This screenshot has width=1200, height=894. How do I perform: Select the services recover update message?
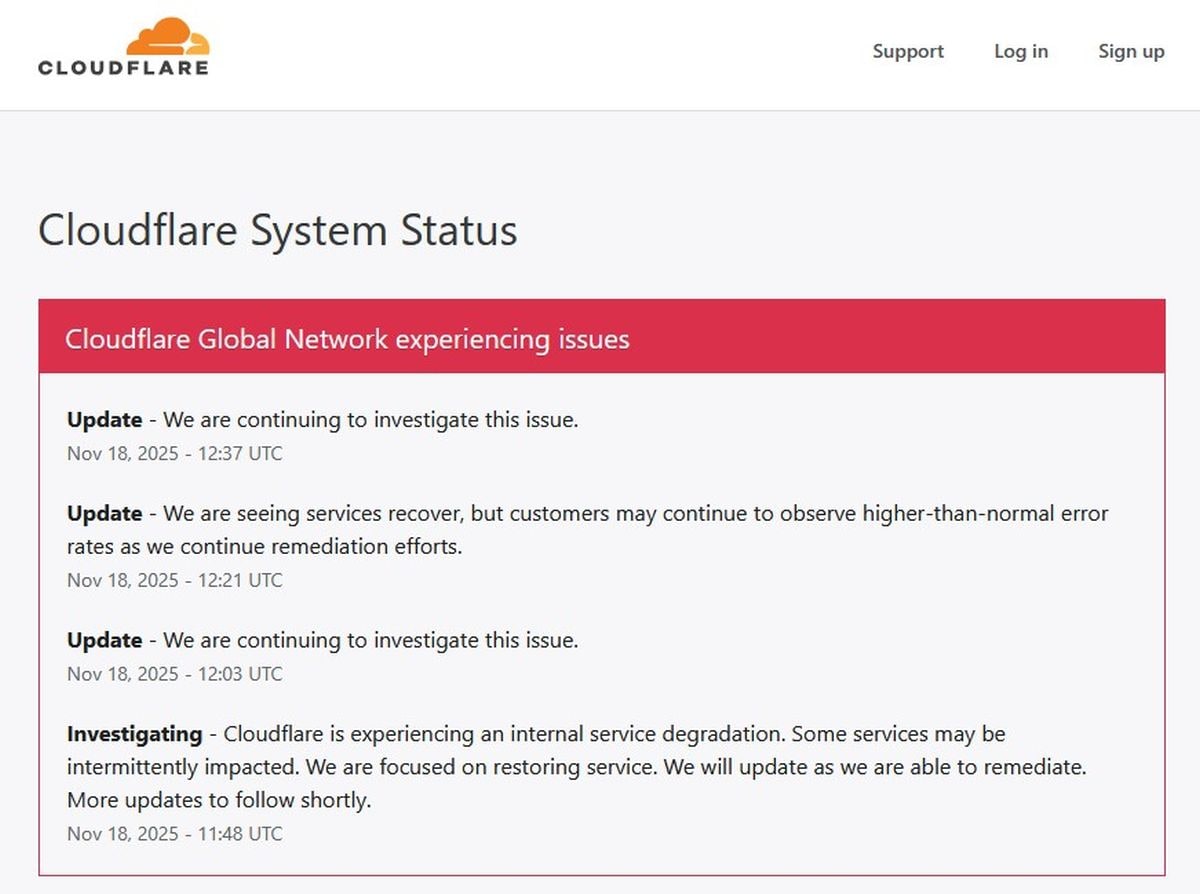pyautogui.click(x=587, y=530)
